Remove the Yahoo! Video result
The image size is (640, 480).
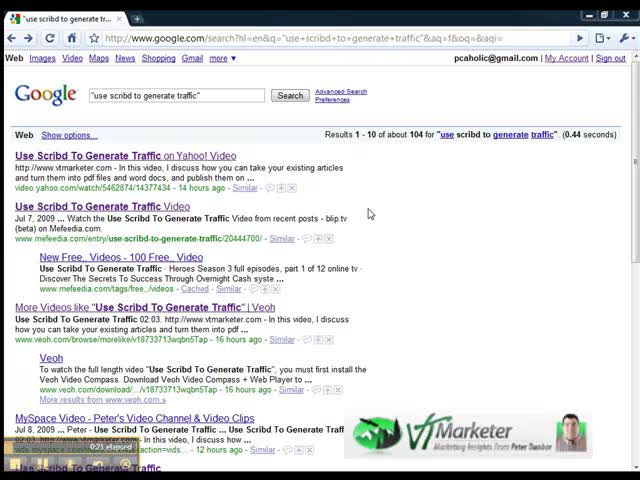292,188
